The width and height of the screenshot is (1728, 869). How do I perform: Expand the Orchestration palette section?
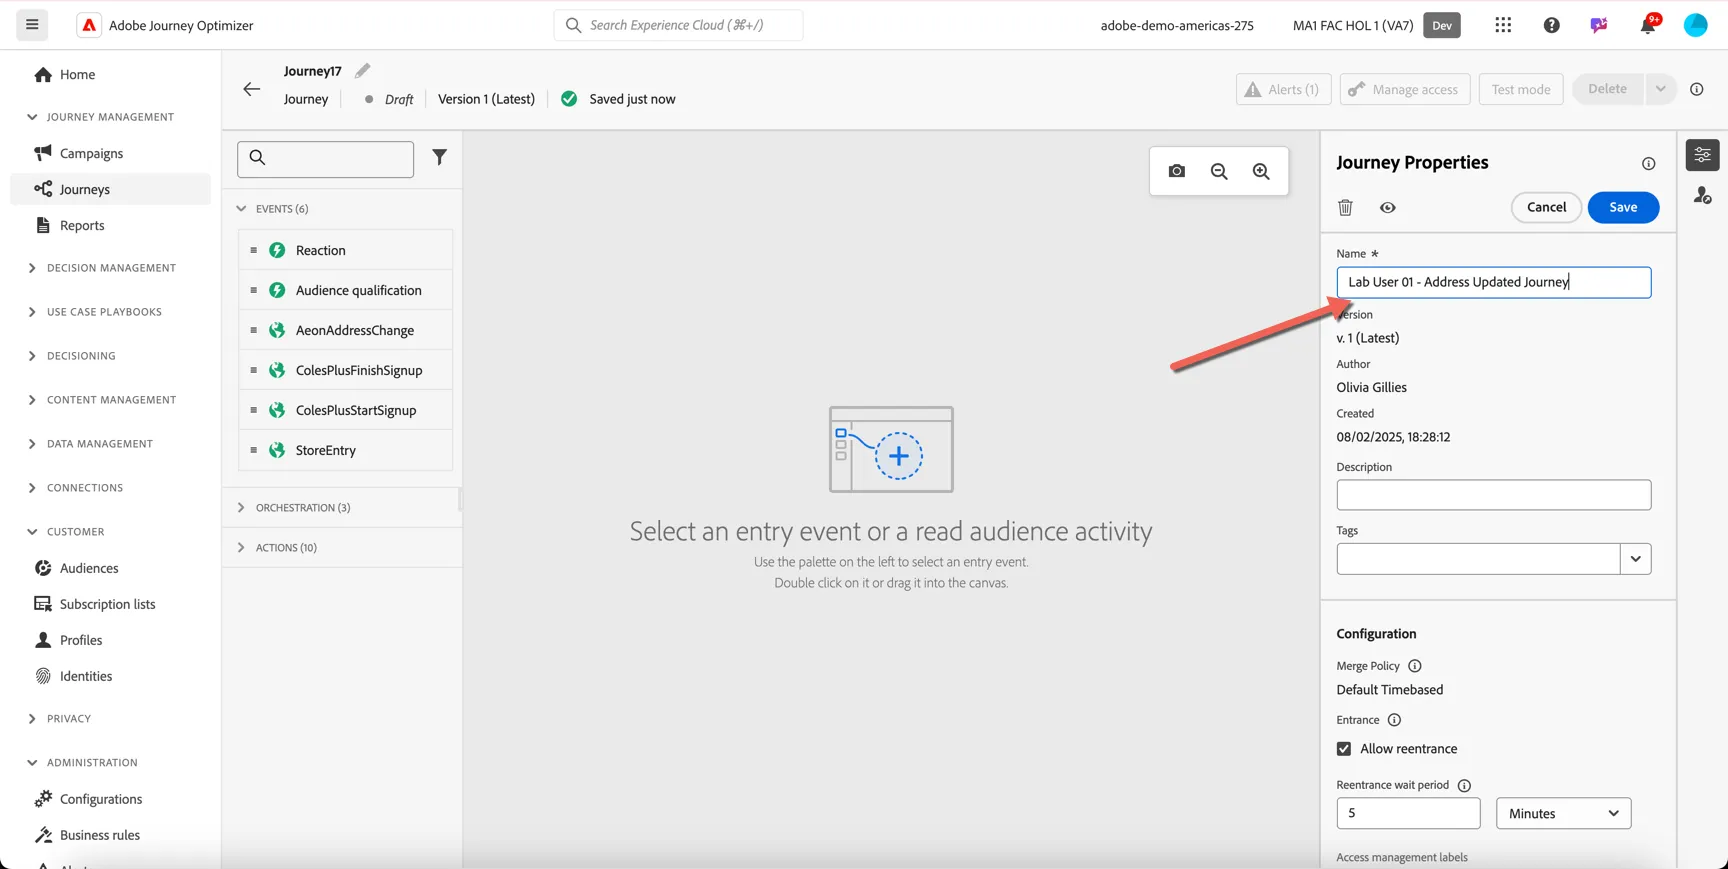tap(241, 508)
